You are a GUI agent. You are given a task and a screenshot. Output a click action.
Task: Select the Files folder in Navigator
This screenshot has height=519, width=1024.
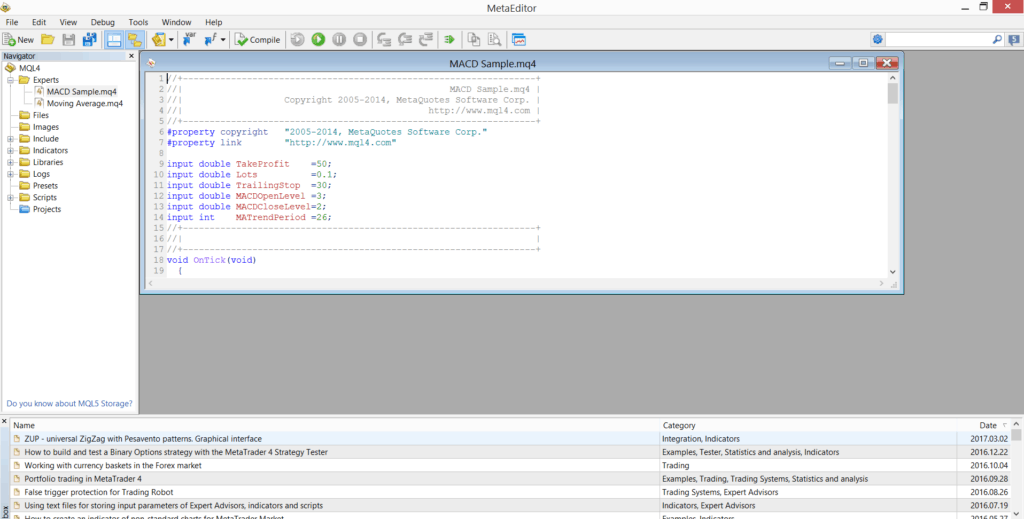pos(40,115)
